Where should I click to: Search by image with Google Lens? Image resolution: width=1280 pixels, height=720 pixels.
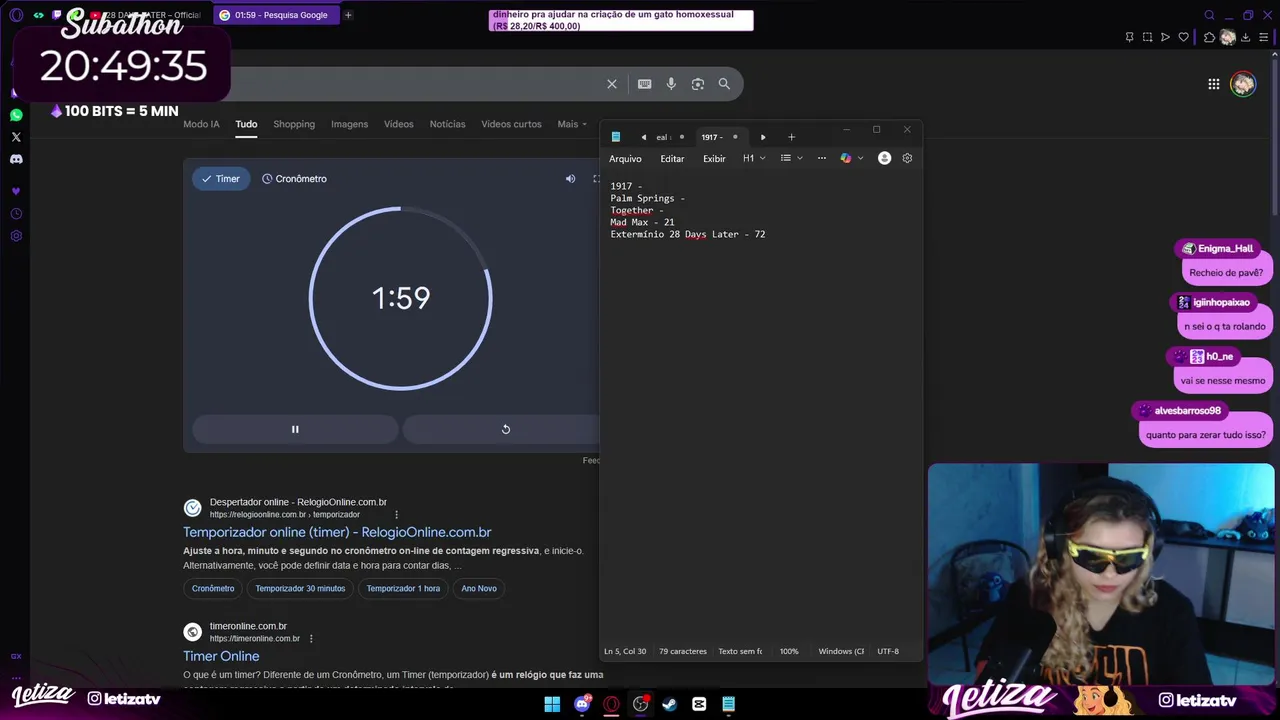(x=698, y=84)
